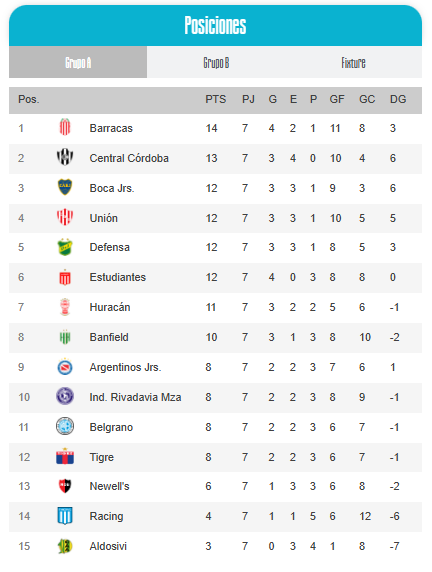This screenshot has width=432, height=572.
Task: Click the Posiciones title banner
Action: (215, 26)
